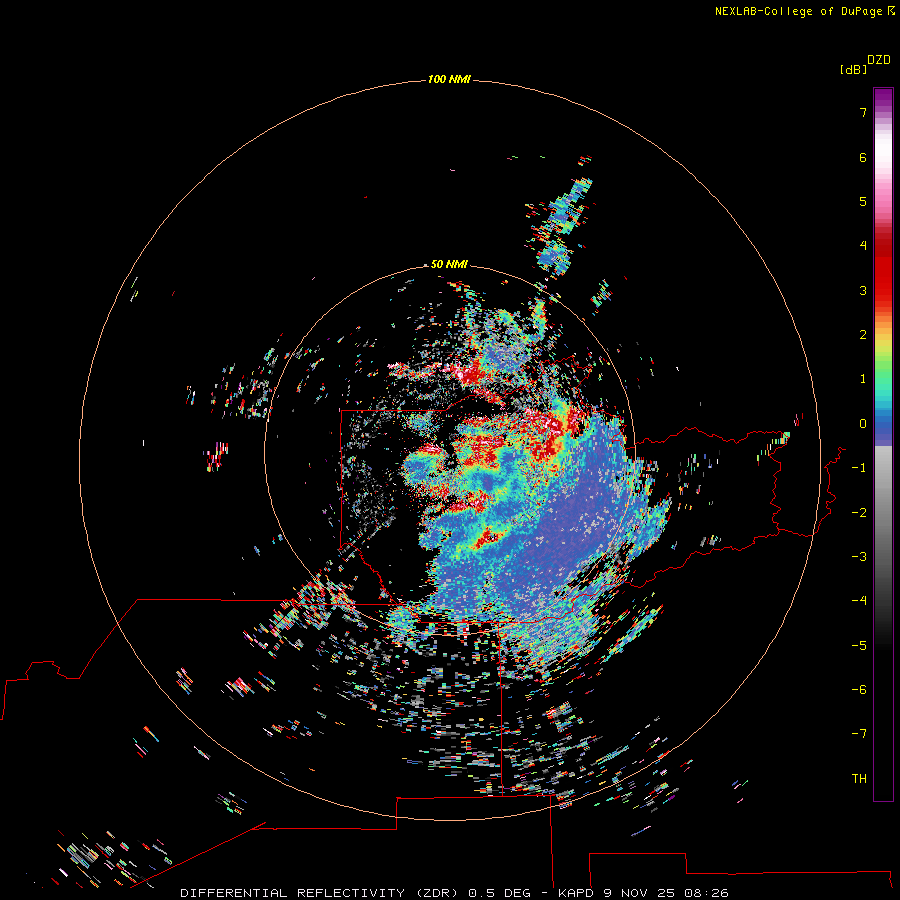
Task: Click the -7 value on color scale
Action: click(859, 734)
